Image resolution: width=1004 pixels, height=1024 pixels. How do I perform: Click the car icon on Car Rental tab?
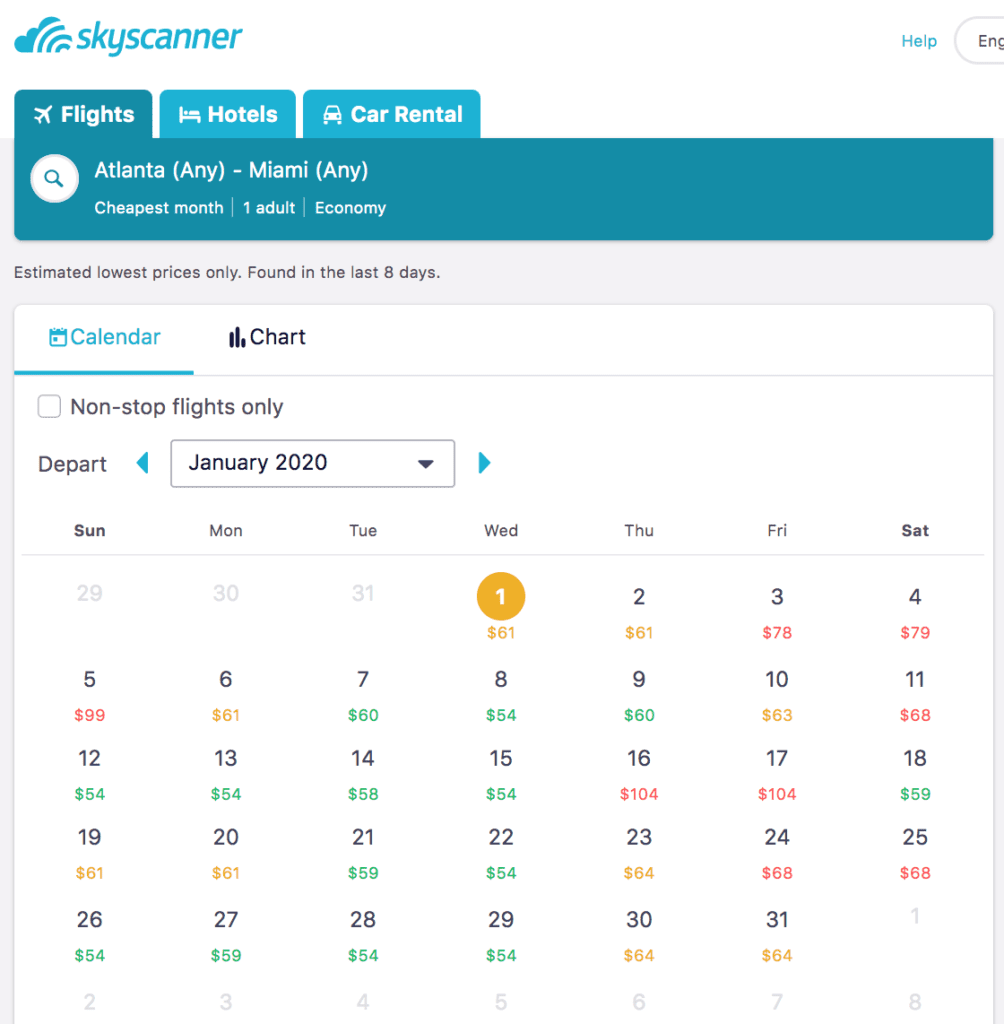coord(331,114)
